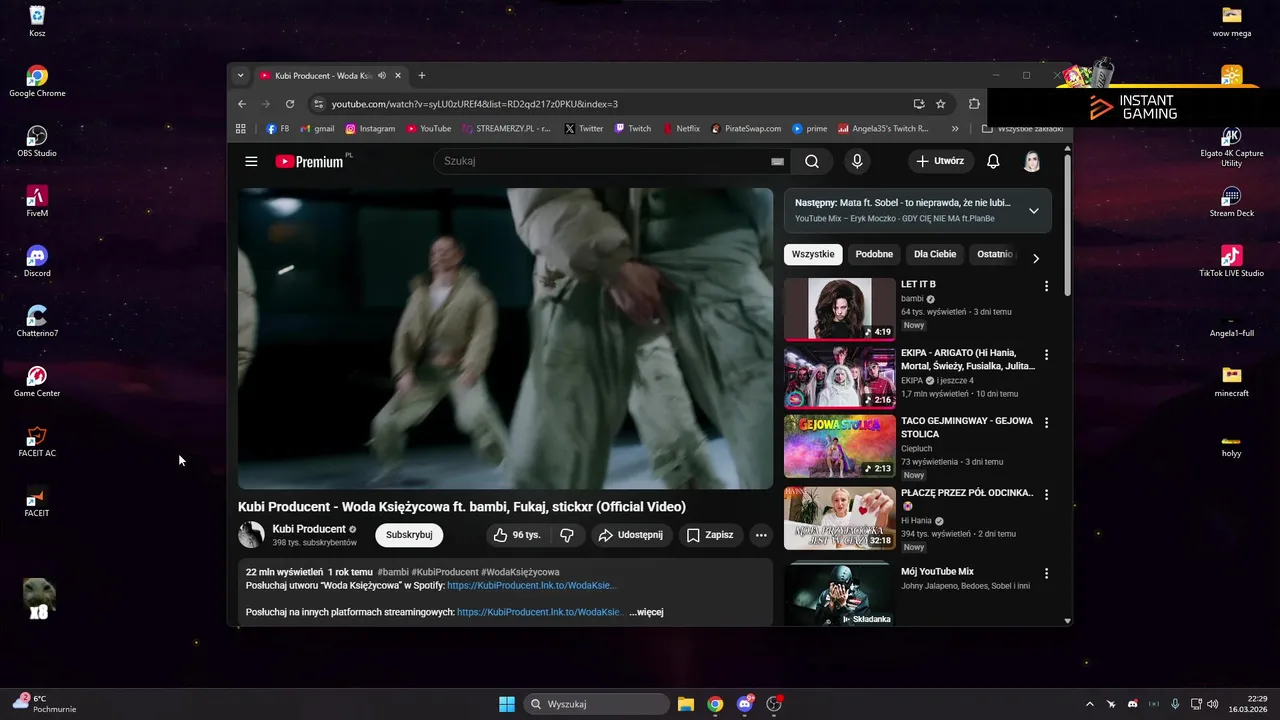Expand the next-up playlist panel chevron
The width and height of the screenshot is (1280, 720).
click(1034, 211)
